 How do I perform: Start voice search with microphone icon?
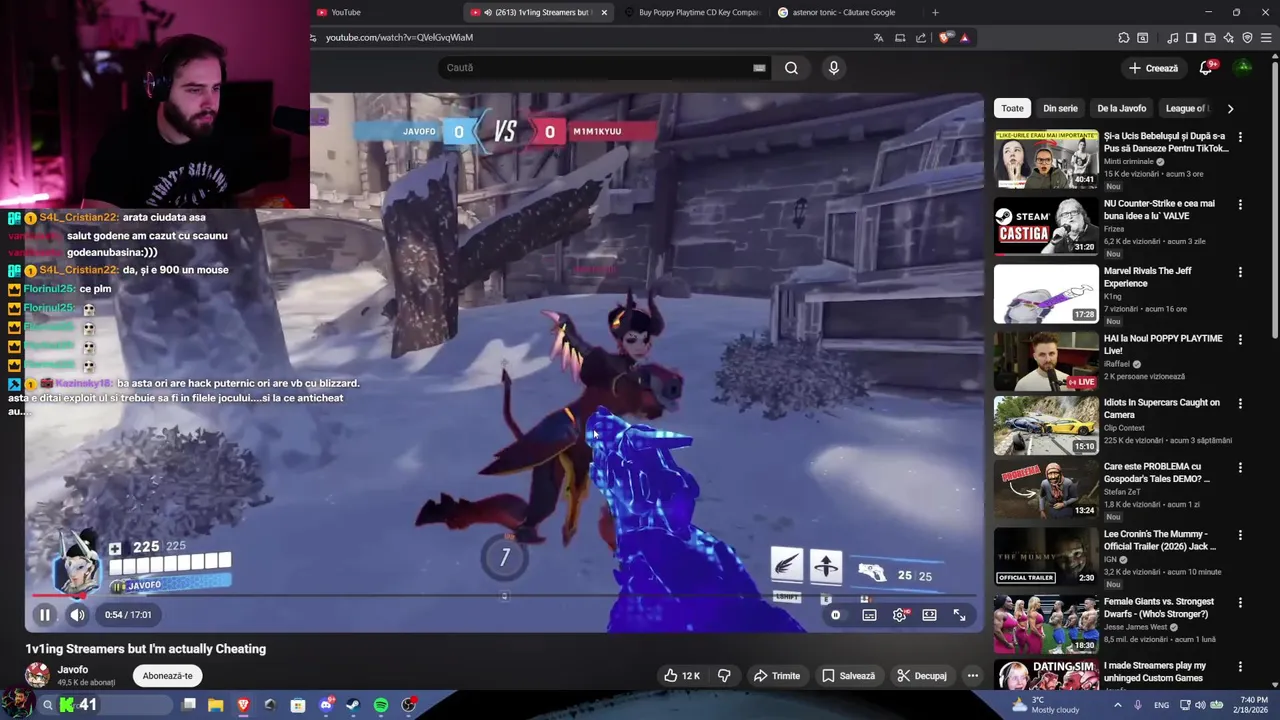pos(833,68)
